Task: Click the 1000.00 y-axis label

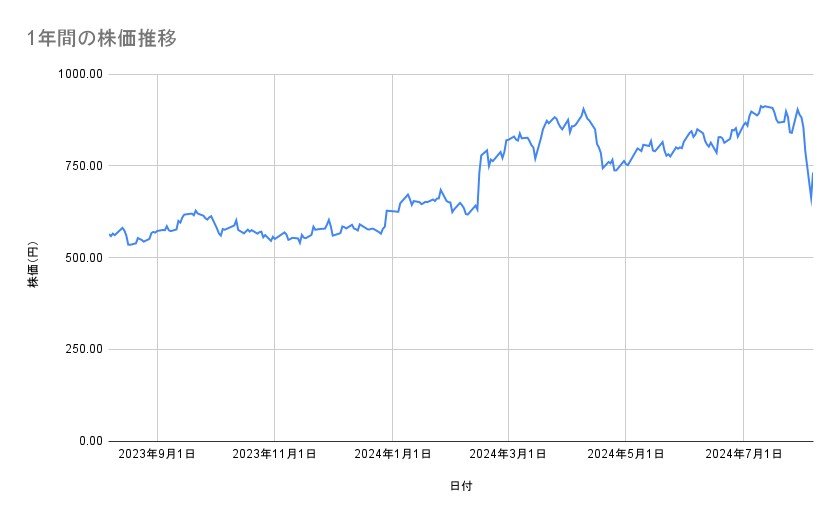Action: point(81,74)
